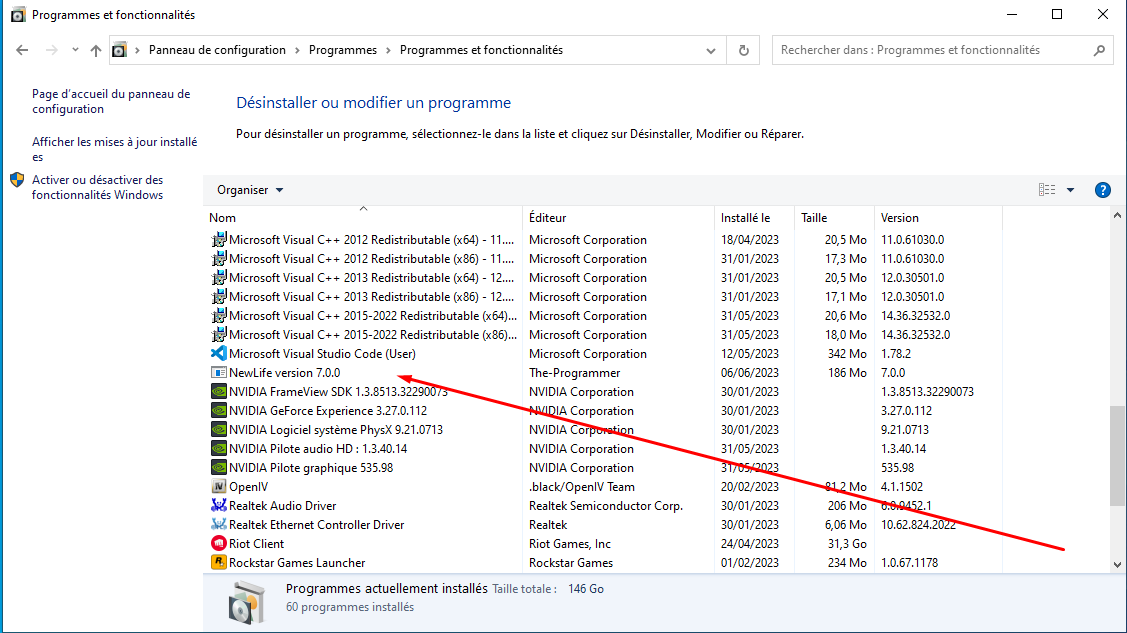Open Panneau de configuration breadcrumb
Screen dimensions: 1127x633
217,50
